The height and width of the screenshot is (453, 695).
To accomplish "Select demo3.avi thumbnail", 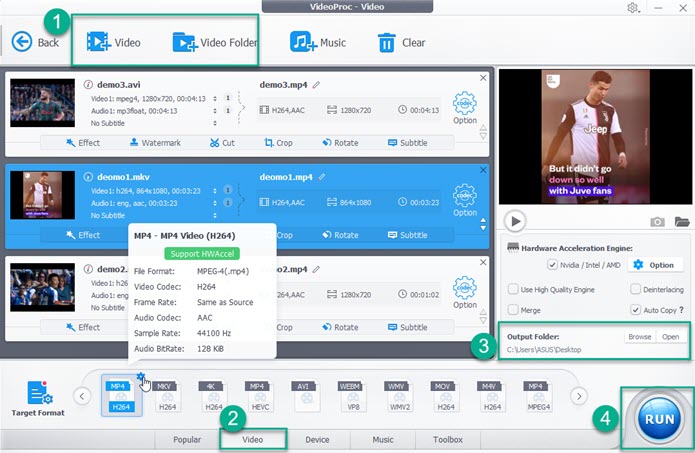I will tap(43, 103).
